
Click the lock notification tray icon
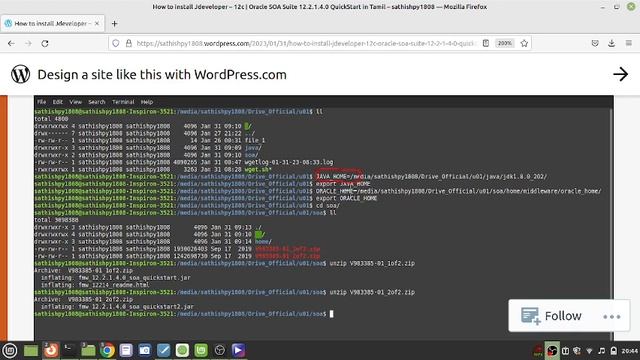[613, 351]
